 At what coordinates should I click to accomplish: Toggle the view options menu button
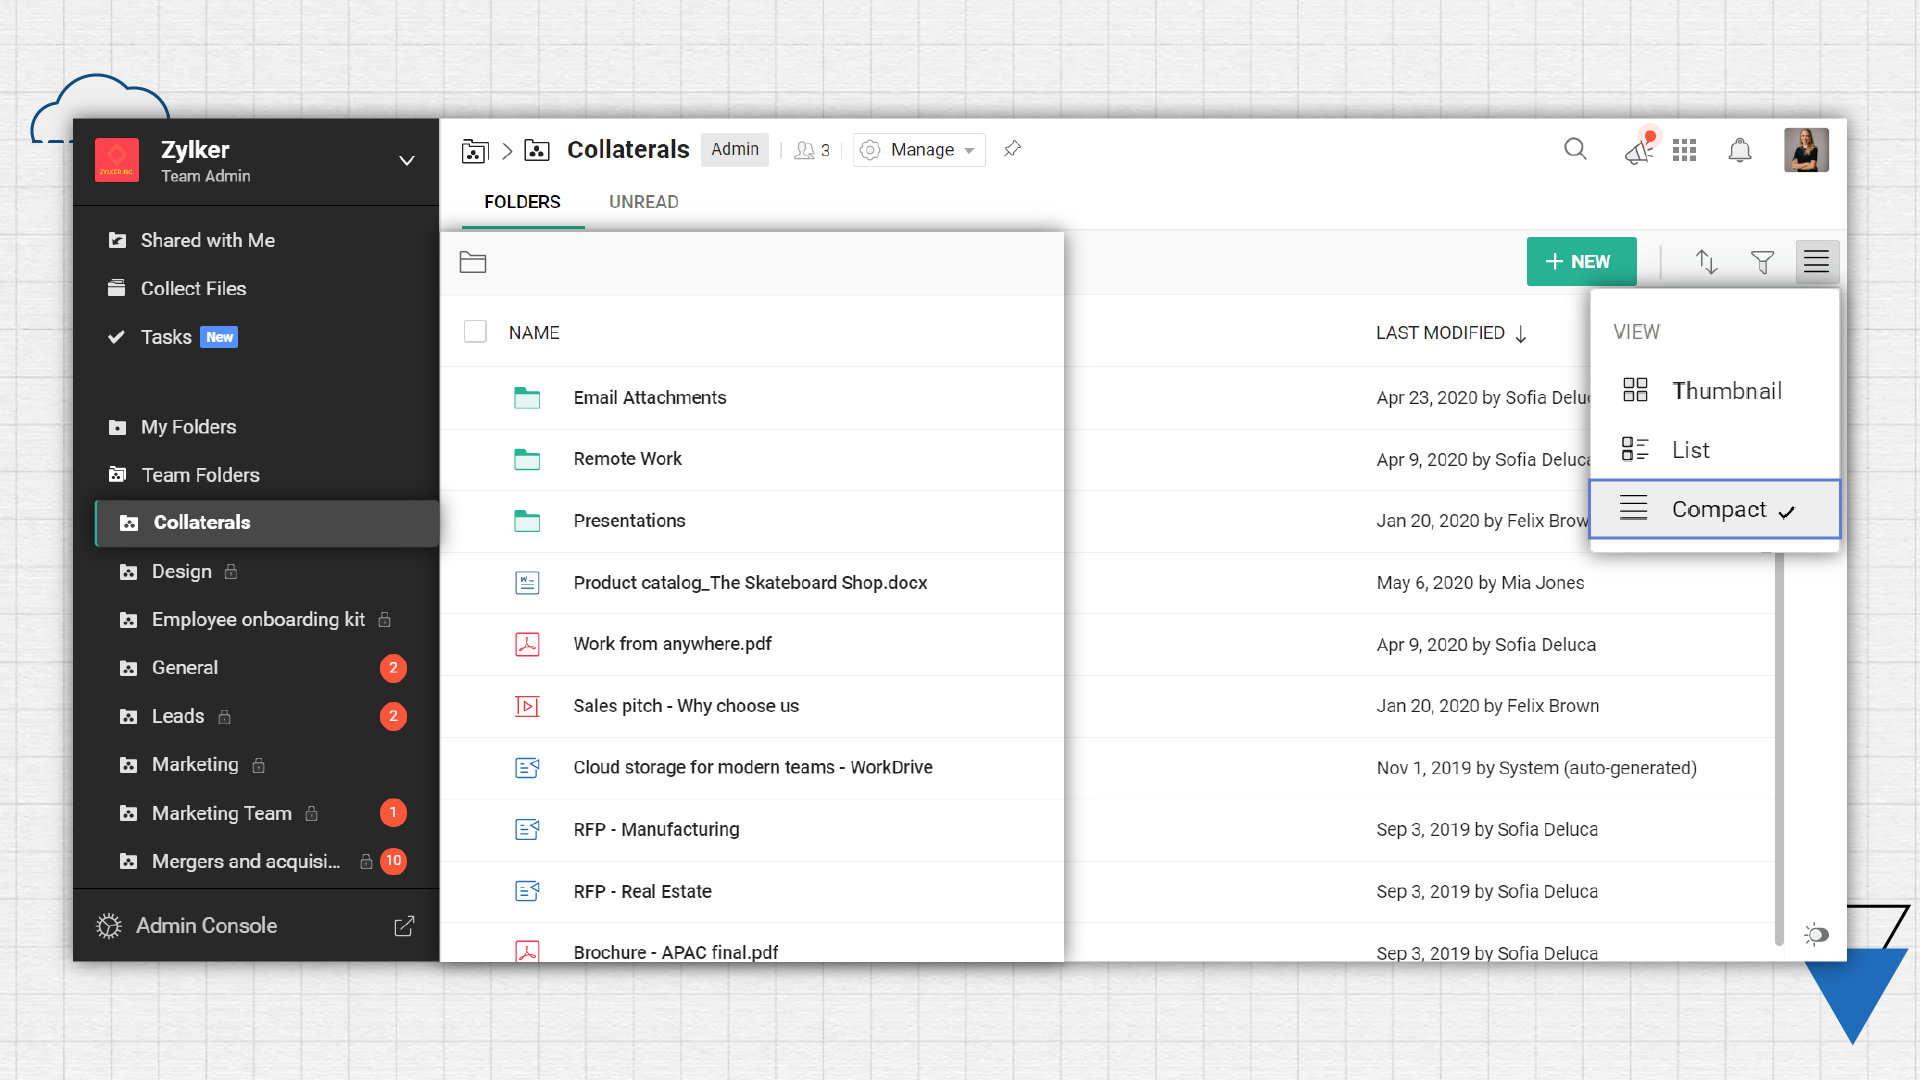pyautogui.click(x=1816, y=262)
